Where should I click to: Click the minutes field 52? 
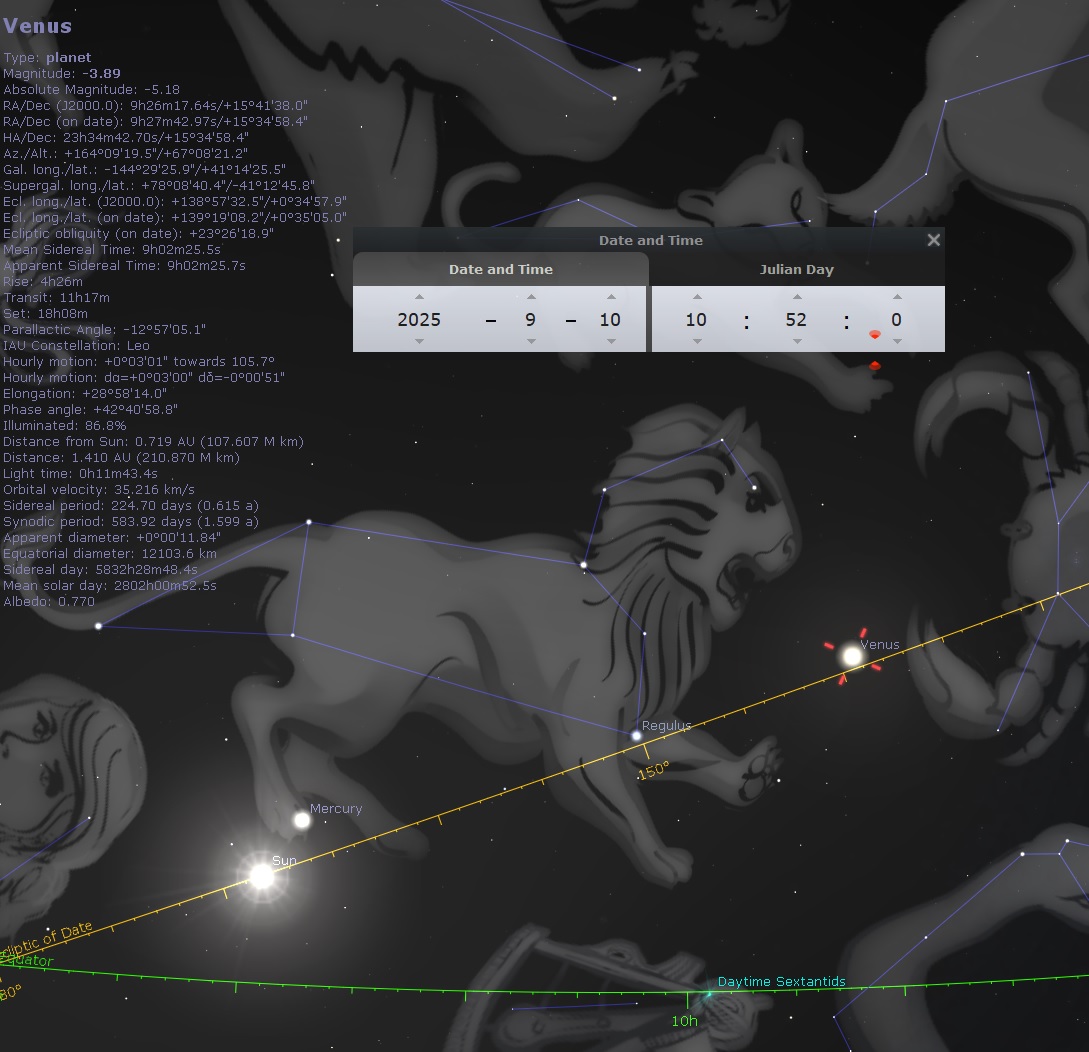click(796, 319)
